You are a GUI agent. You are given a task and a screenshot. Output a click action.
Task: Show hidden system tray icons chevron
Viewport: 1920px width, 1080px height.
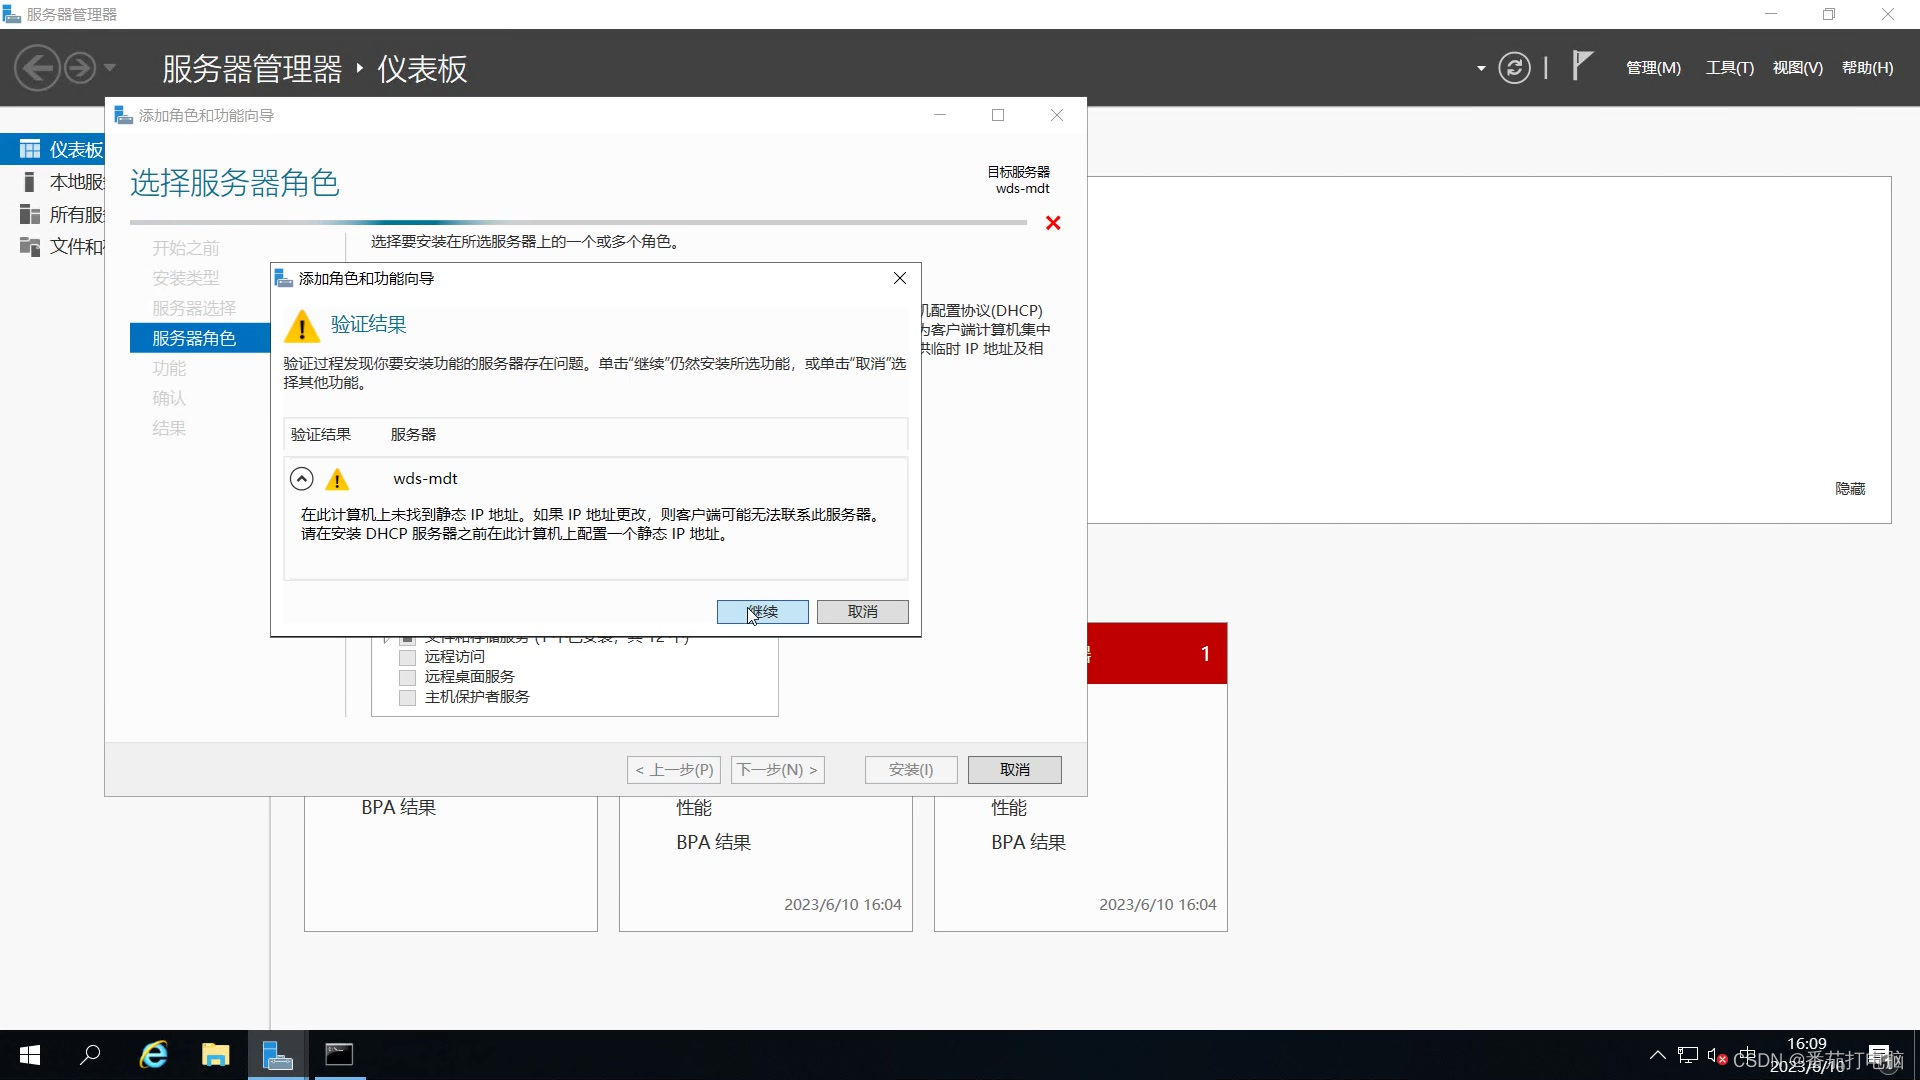pyautogui.click(x=1658, y=1055)
